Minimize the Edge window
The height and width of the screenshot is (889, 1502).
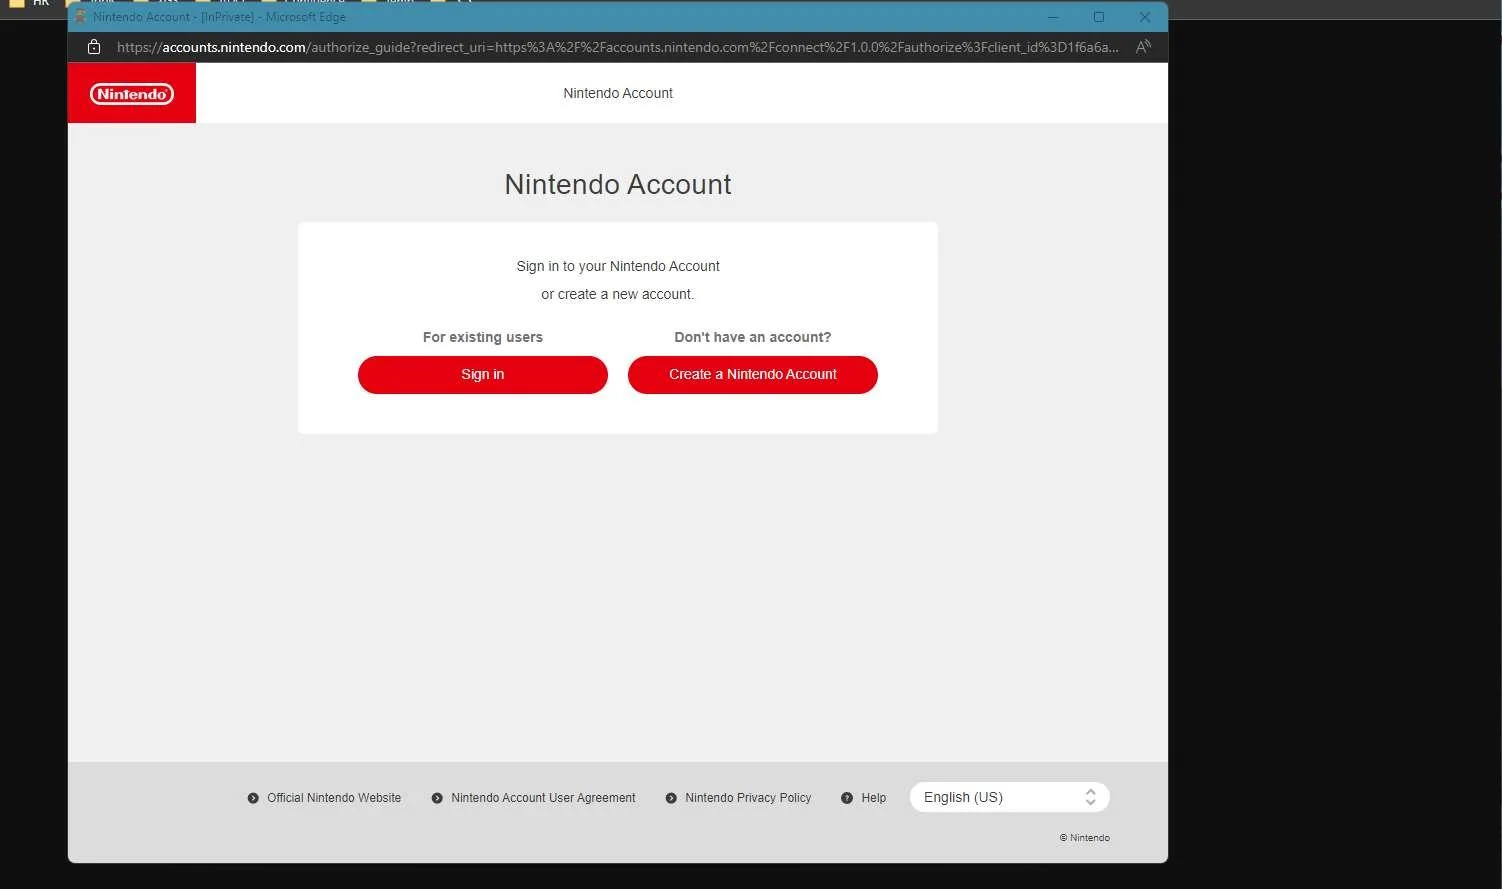click(1053, 17)
